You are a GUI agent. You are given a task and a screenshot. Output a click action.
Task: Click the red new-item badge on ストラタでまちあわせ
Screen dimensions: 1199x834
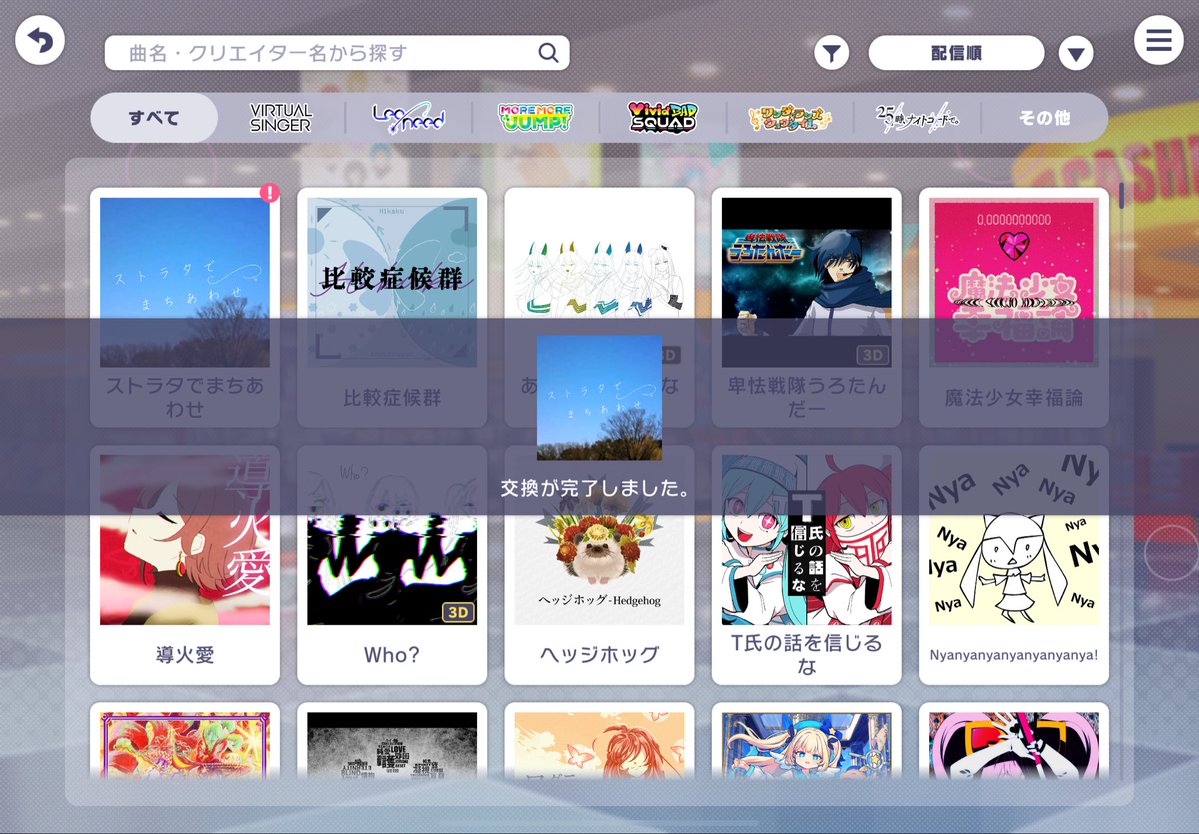(269, 193)
